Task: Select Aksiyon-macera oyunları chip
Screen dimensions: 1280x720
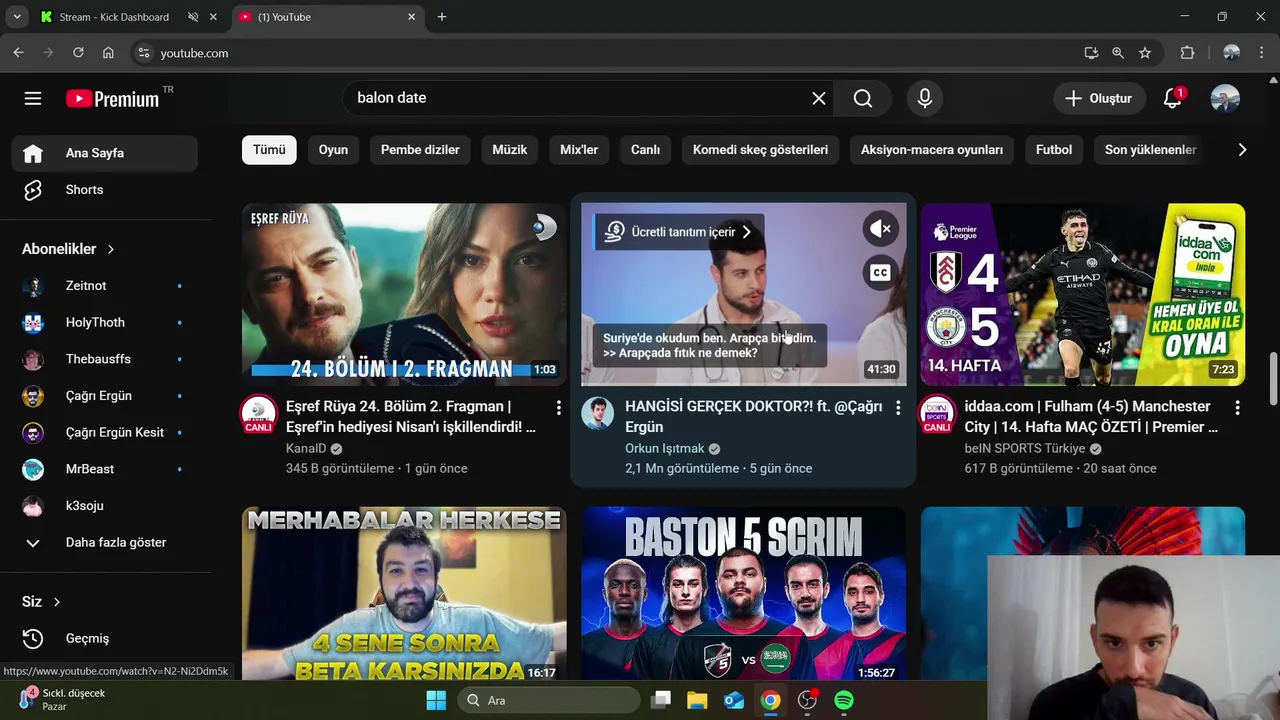Action: pos(932,150)
